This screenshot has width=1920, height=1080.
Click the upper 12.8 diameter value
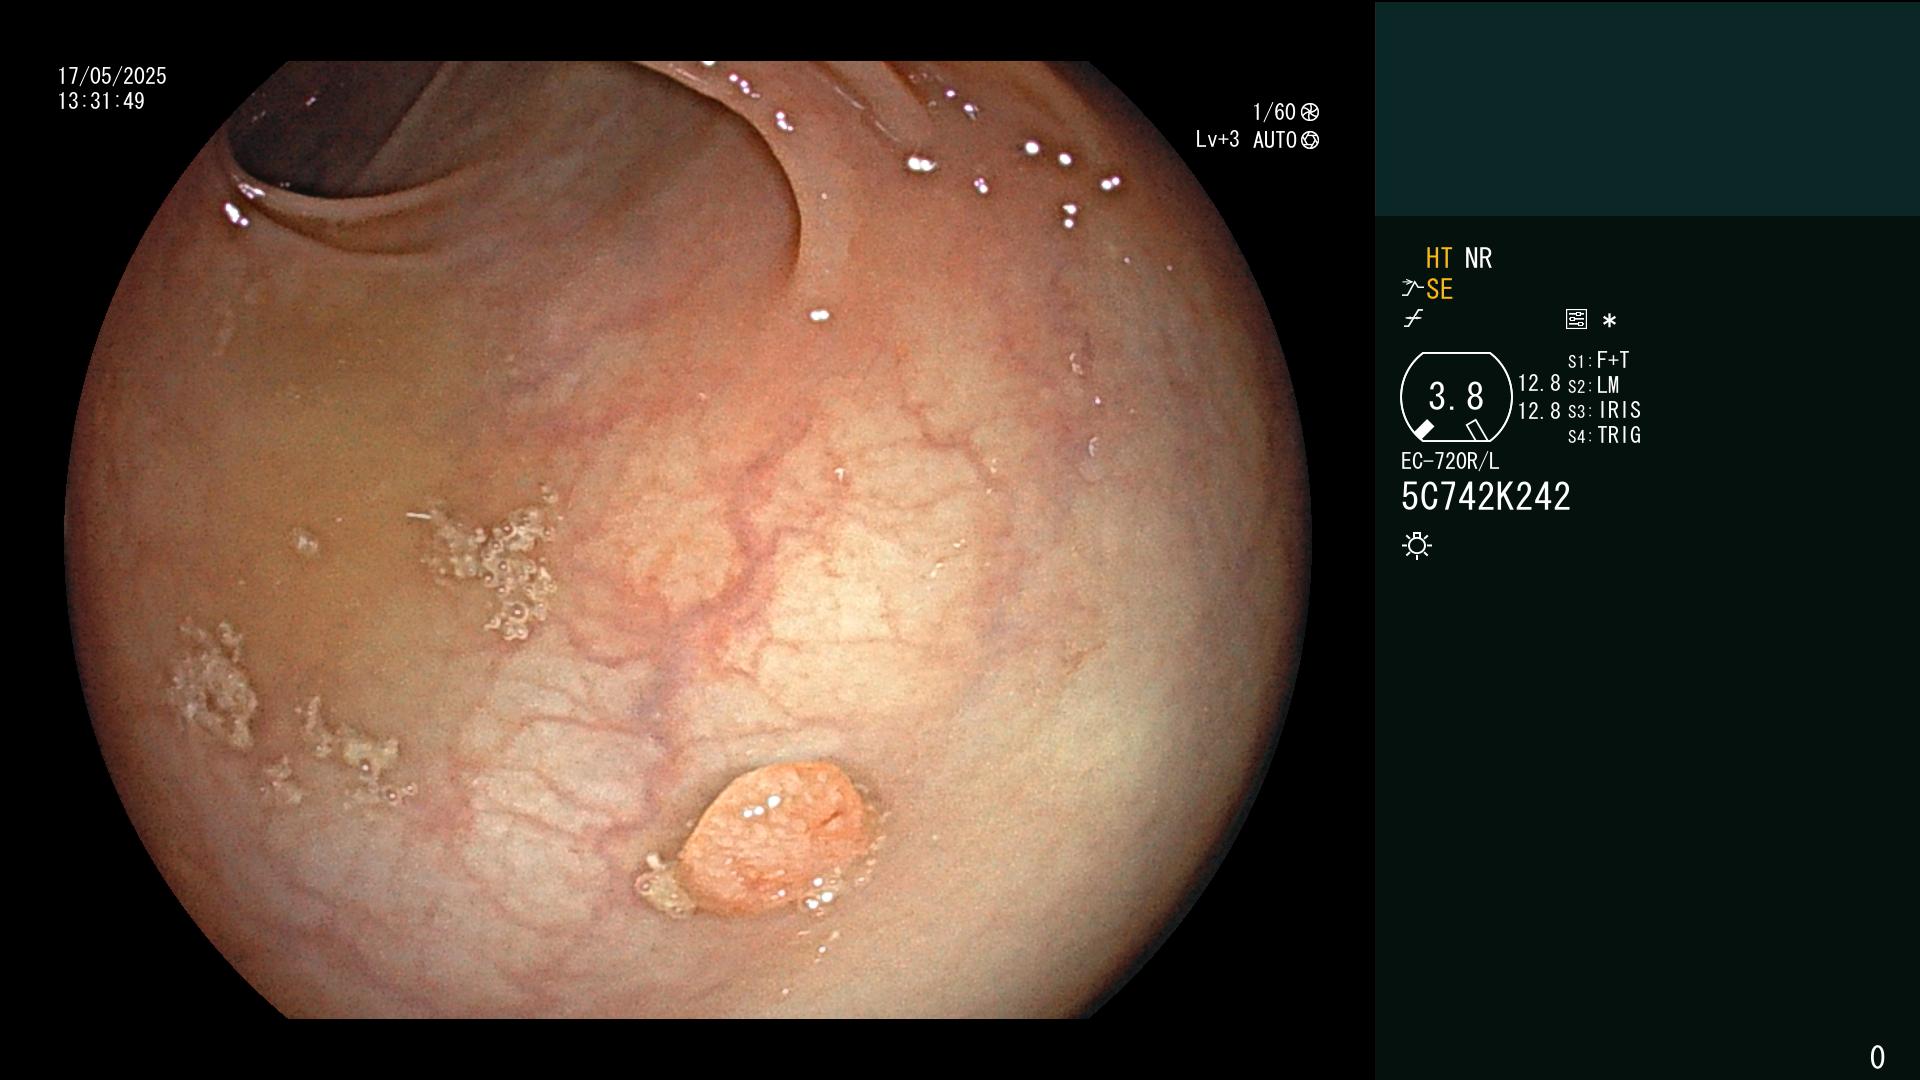pyautogui.click(x=1539, y=383)
